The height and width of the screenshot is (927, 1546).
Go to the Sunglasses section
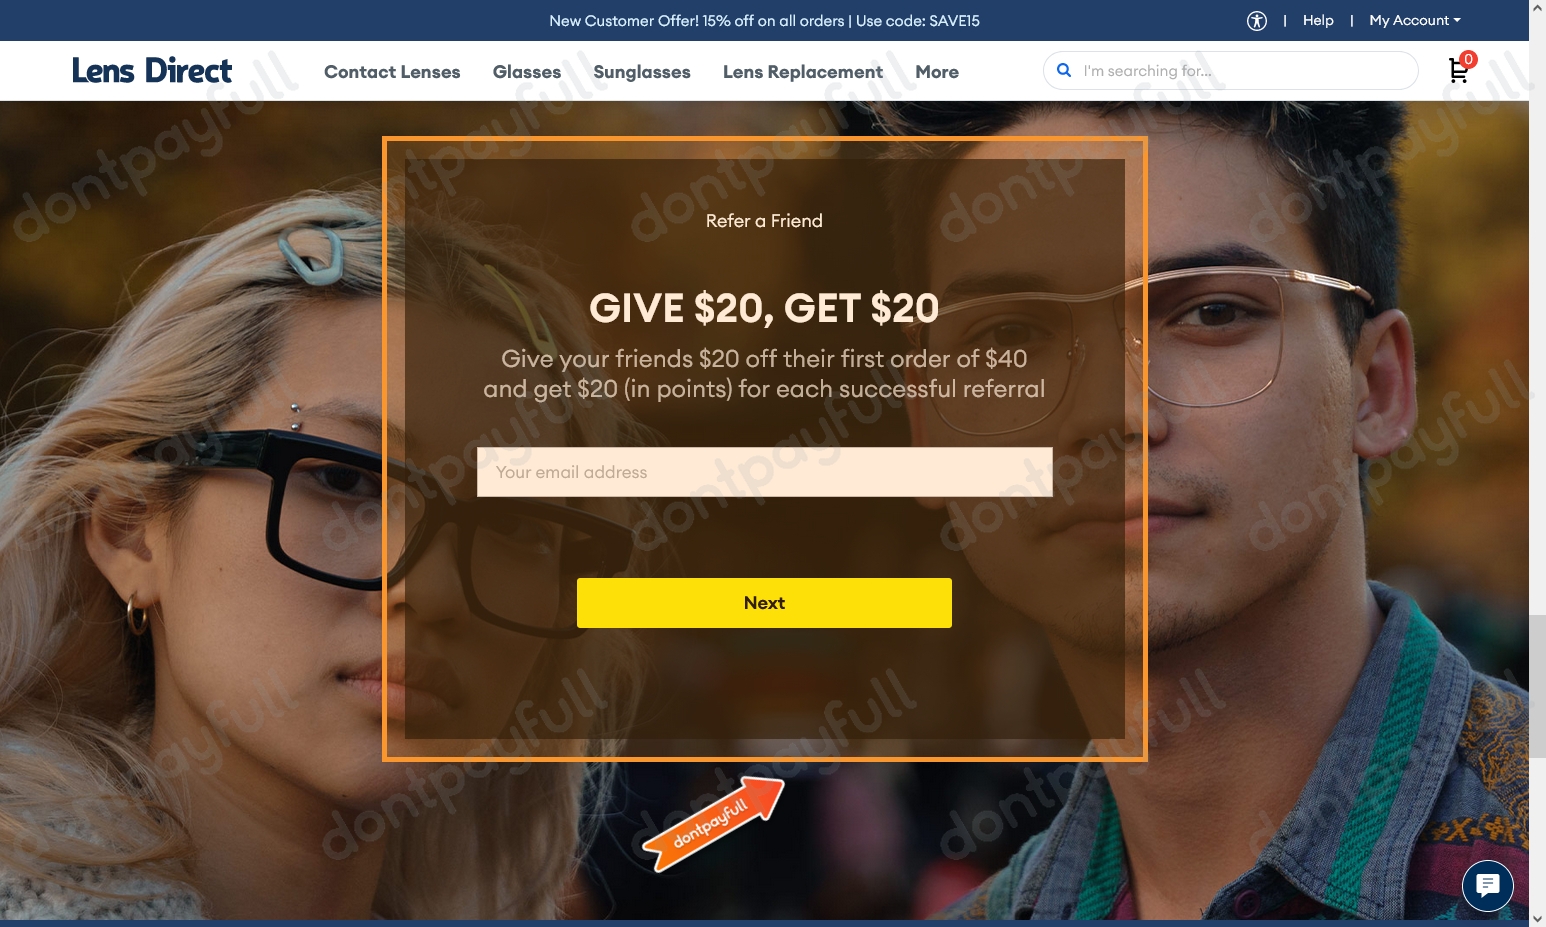tap(642, 72)
